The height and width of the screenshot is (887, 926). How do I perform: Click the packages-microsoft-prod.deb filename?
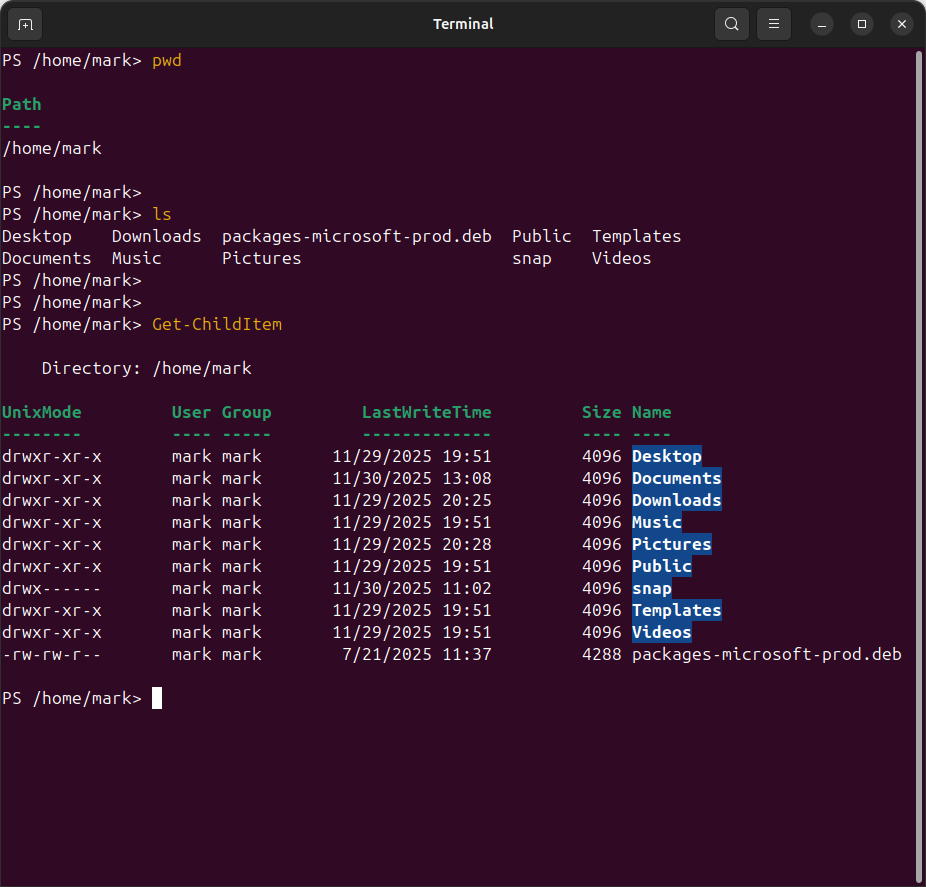coord(766,654)
